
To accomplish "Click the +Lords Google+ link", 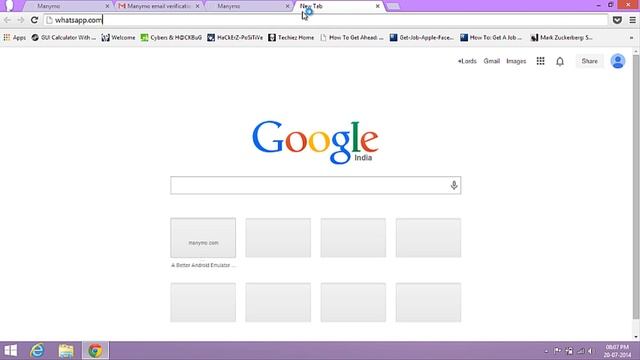I will point(467,61).
